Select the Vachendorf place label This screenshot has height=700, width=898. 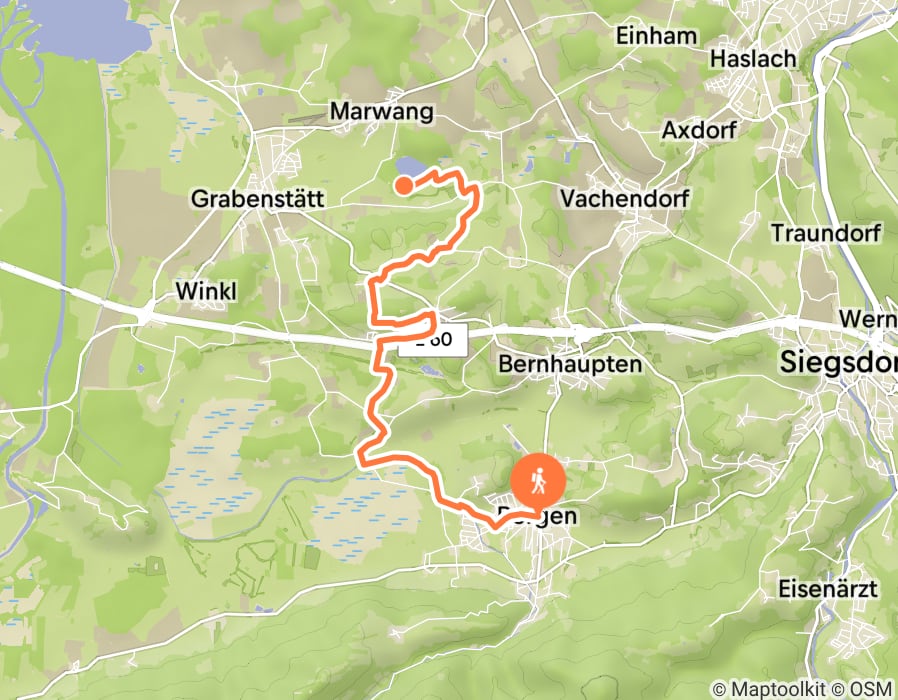tap(624, 199)
